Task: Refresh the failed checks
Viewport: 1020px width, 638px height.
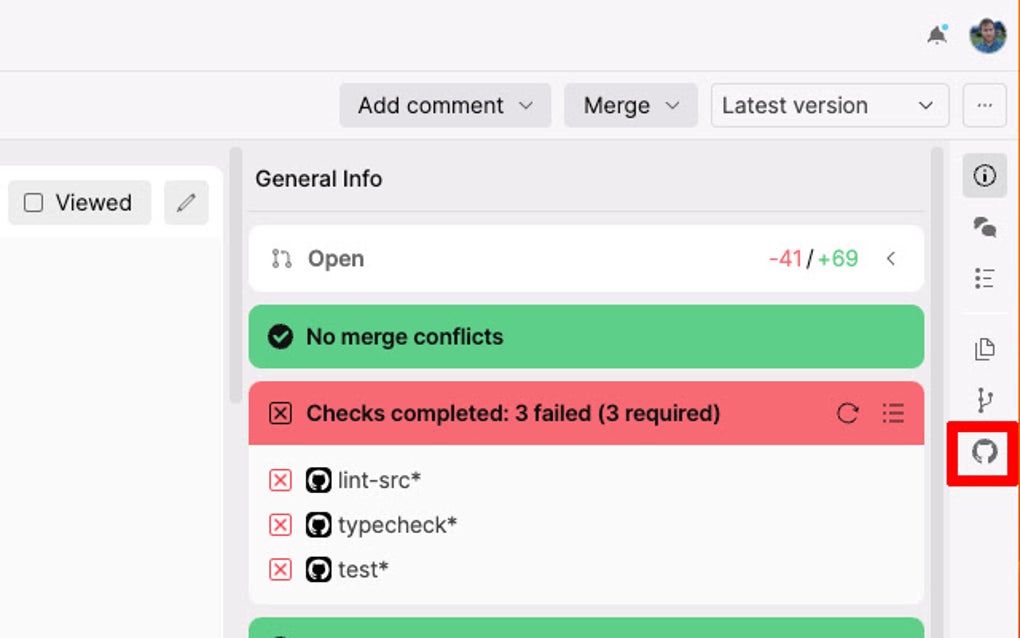Action: pos(848,413)
